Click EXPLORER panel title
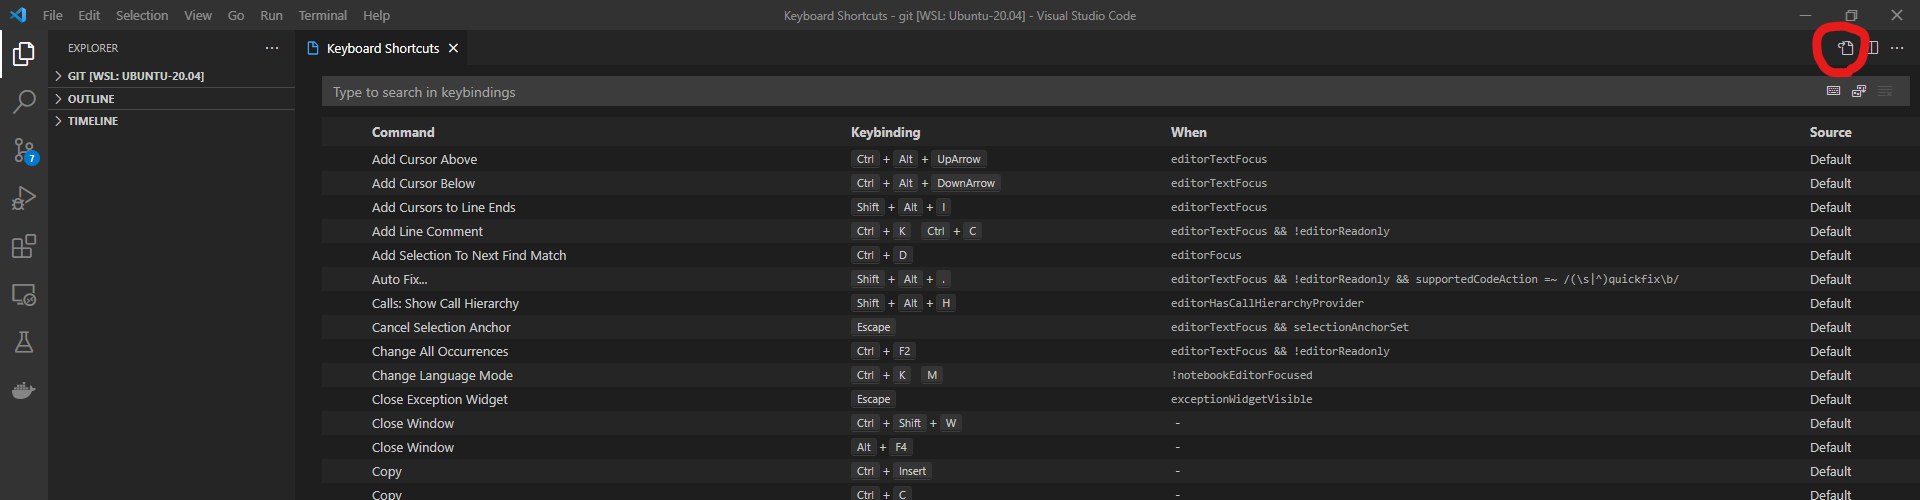The height and width of the screenshot is (500, 1920). [93, 48]
